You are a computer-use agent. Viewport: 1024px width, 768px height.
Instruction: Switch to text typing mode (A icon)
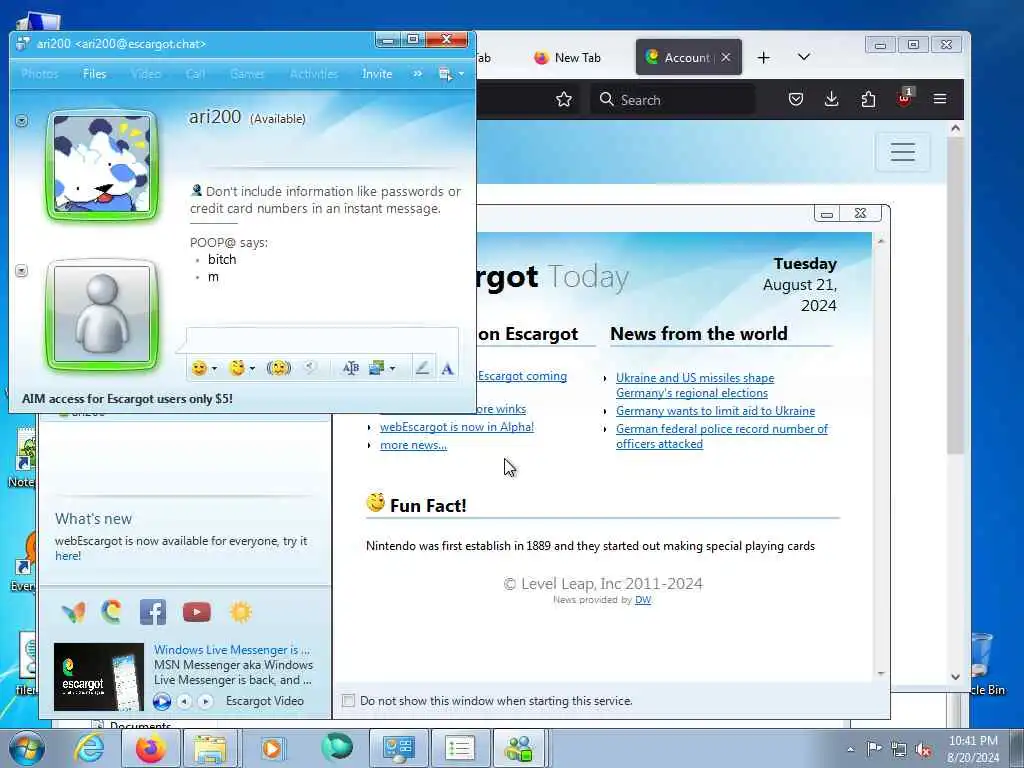[447, 369]
